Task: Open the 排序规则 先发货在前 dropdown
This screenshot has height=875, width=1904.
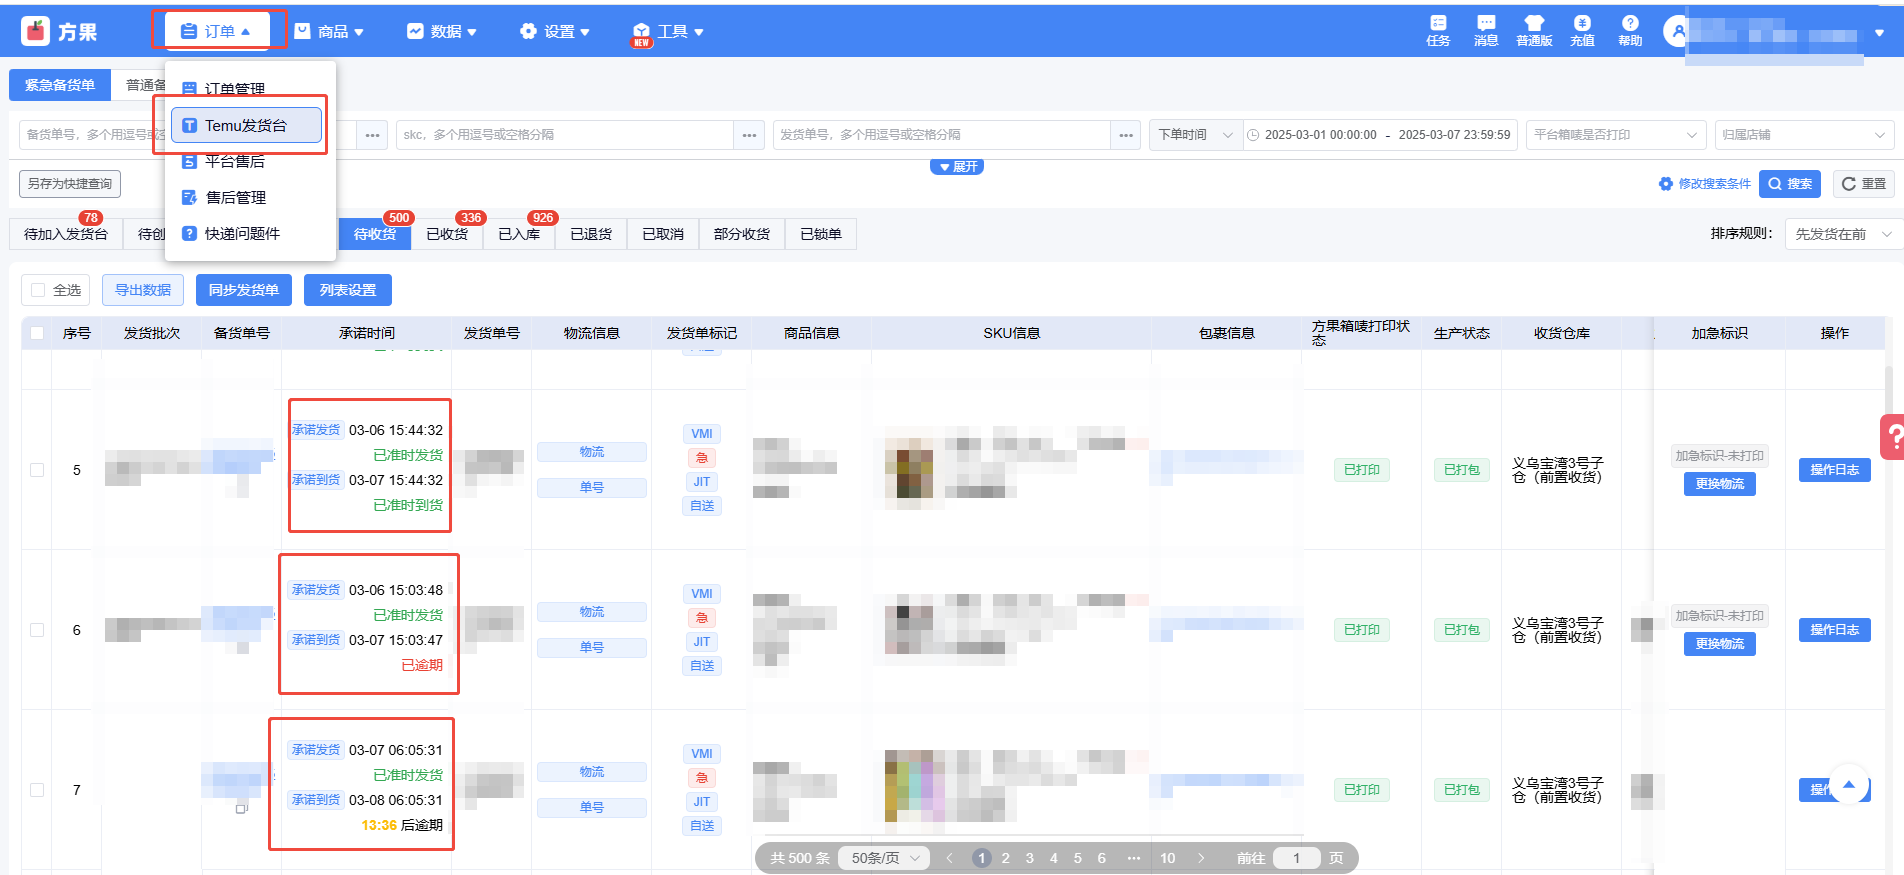Action: click(1842, 234)
